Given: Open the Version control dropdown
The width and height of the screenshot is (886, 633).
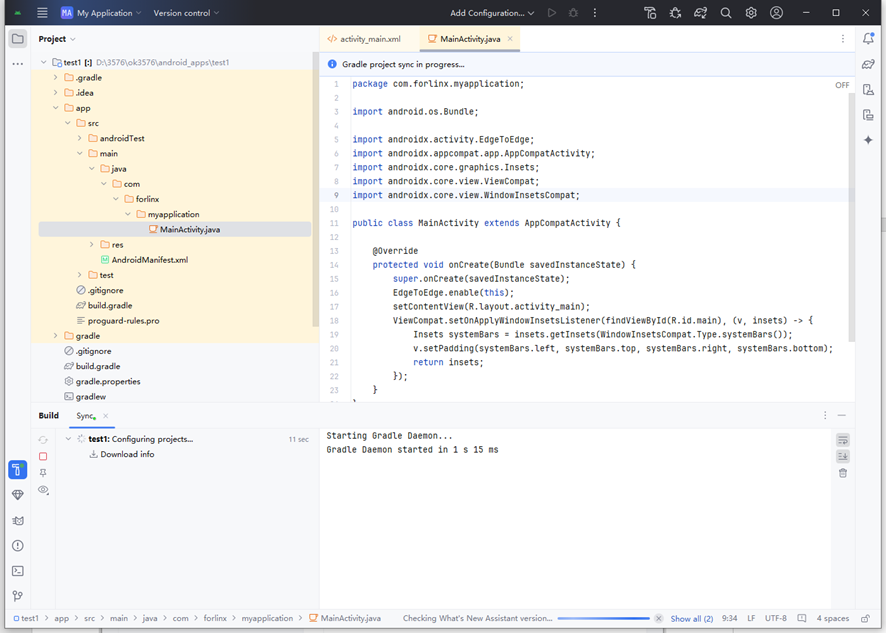Looking at the screenshot, I should coord(186,12).
